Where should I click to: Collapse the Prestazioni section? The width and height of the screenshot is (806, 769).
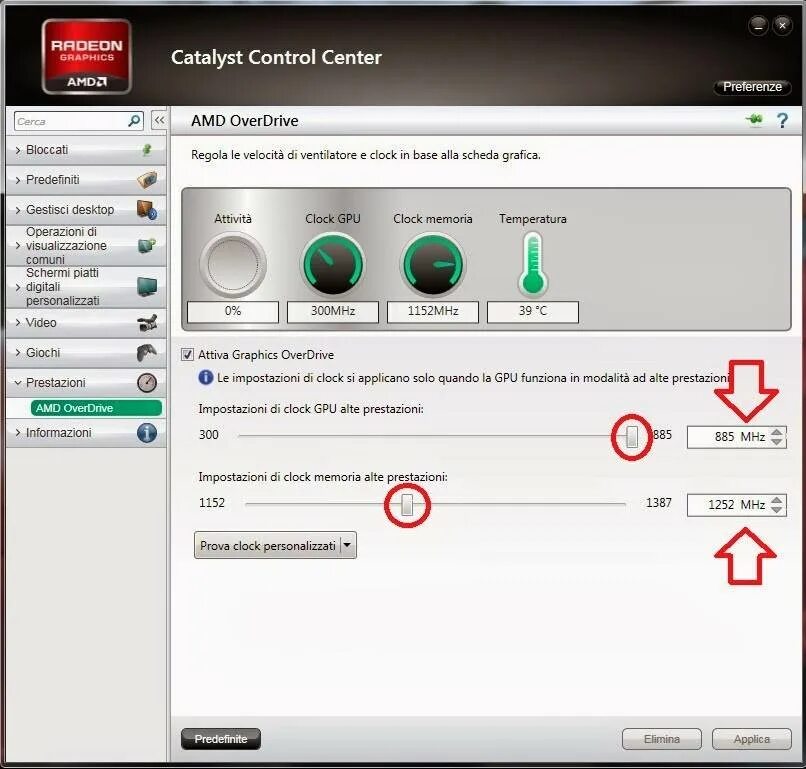click(18, 383)
